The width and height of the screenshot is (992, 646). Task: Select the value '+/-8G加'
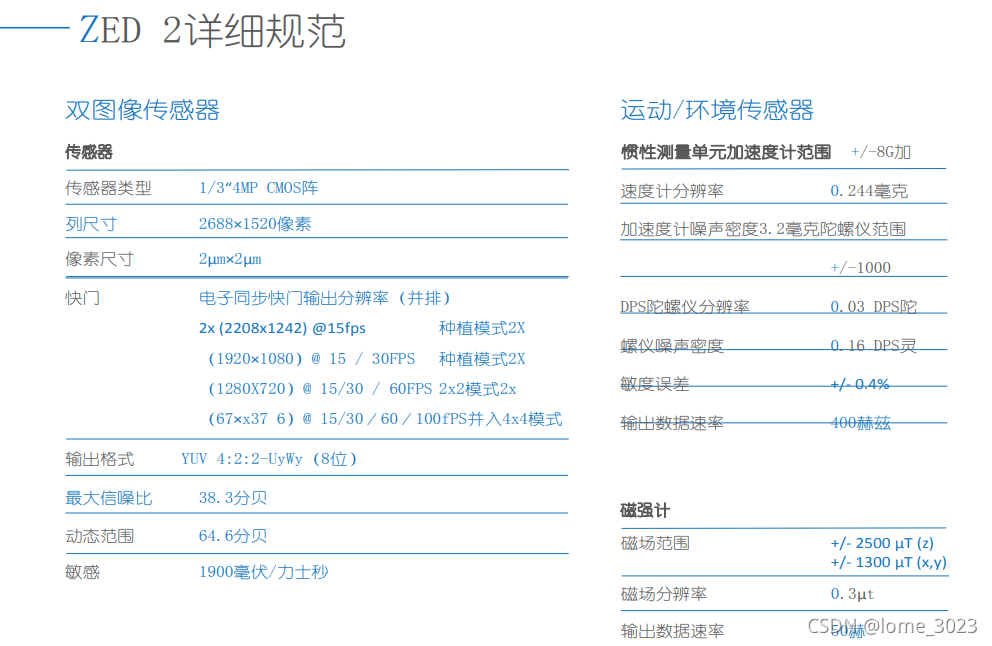pos(881,152)
